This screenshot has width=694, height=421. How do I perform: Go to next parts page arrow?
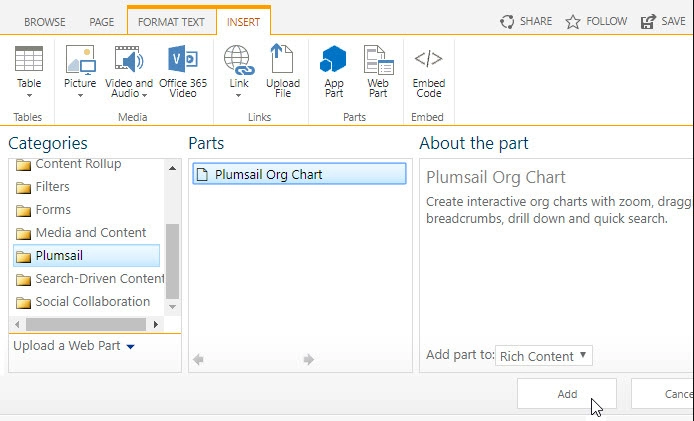tap(309, 359)
